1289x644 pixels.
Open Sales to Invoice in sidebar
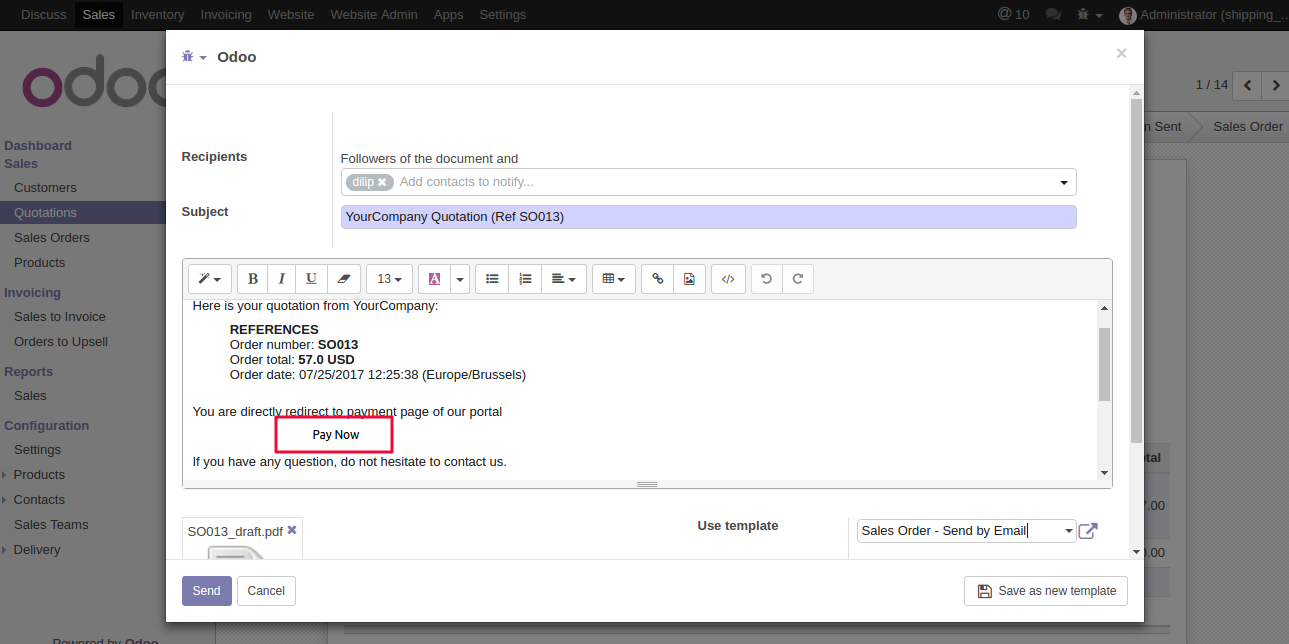click(x=60, y=317)
